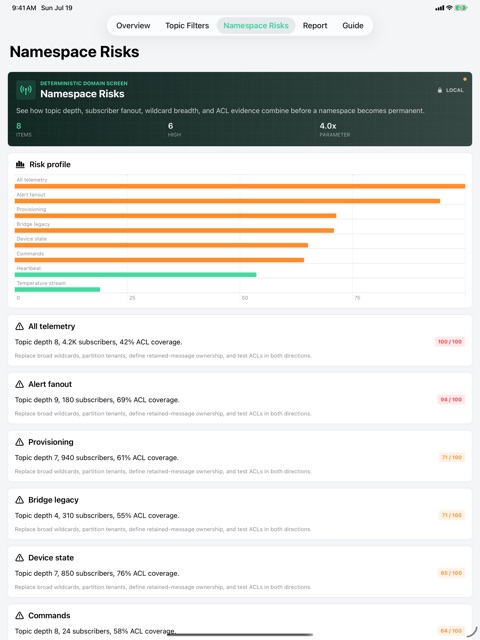Viewport: 480px width, 640px height.
Task: Click the Commands chart bar
Action: coord(159,260)
